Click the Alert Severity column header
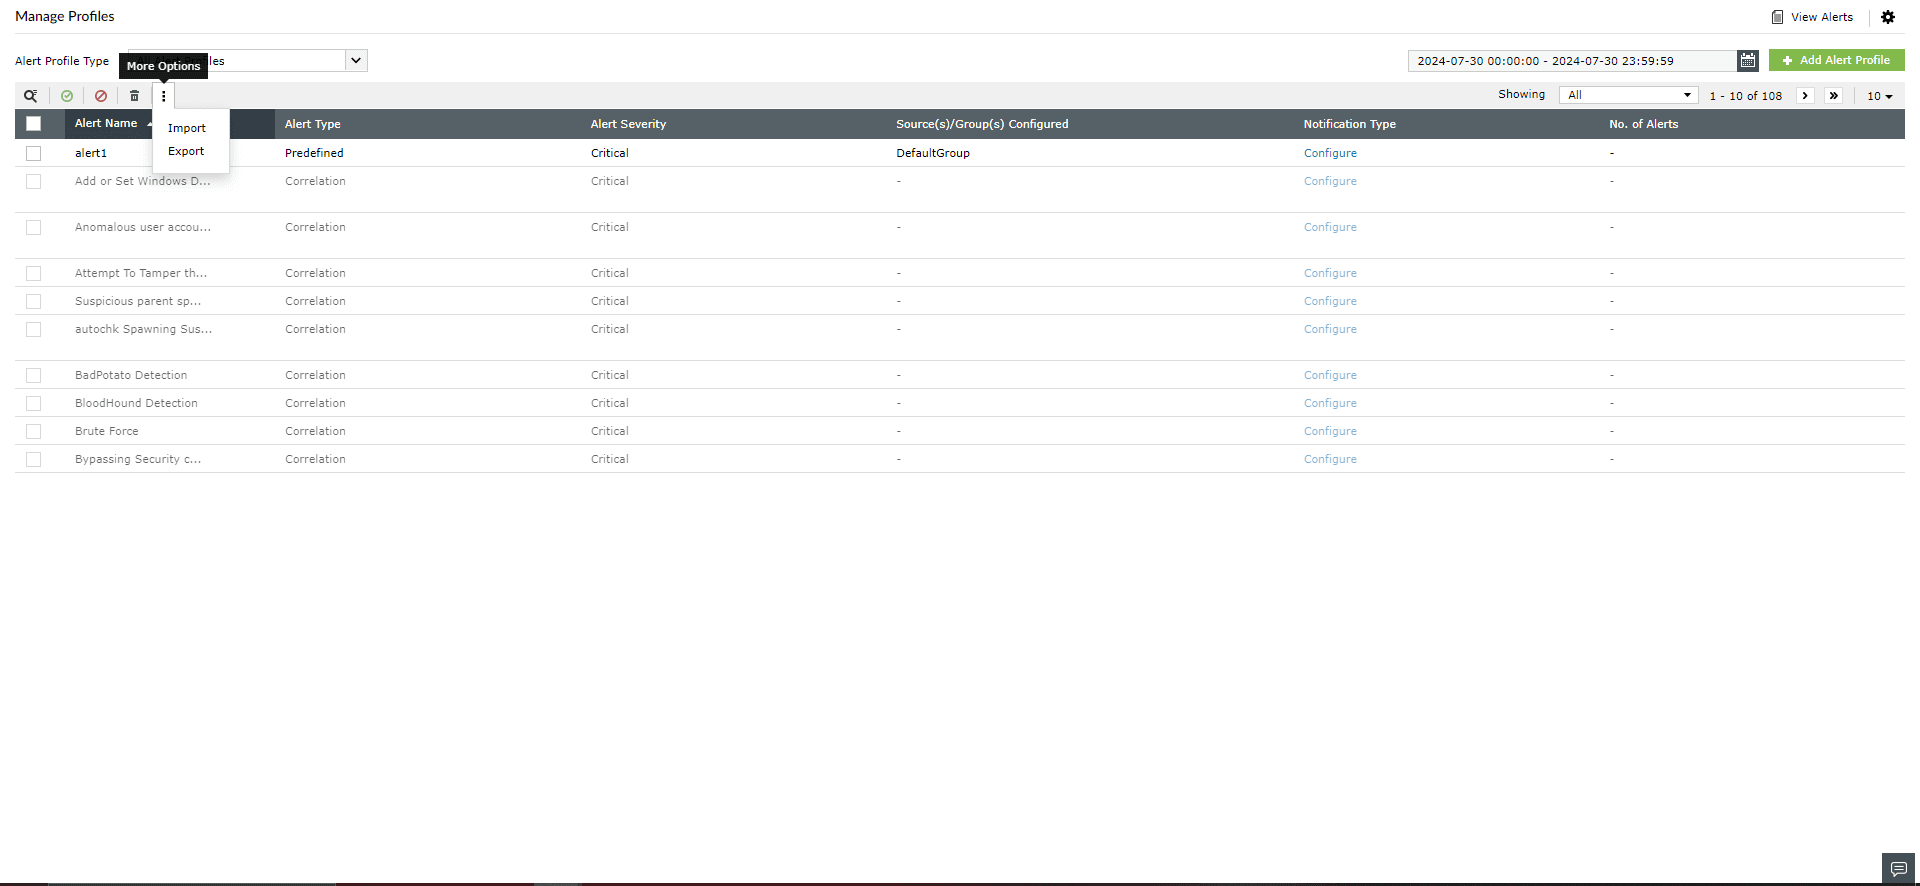1920x886 pixels. [628, 124]
